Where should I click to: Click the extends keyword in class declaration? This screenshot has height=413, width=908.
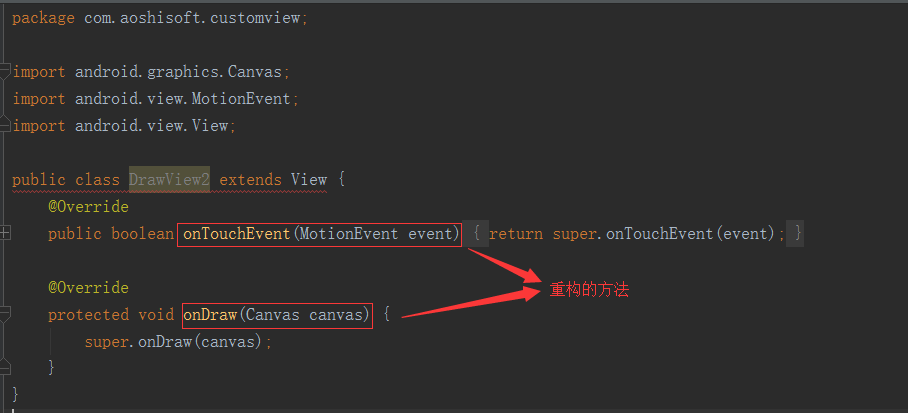(250, 180)
